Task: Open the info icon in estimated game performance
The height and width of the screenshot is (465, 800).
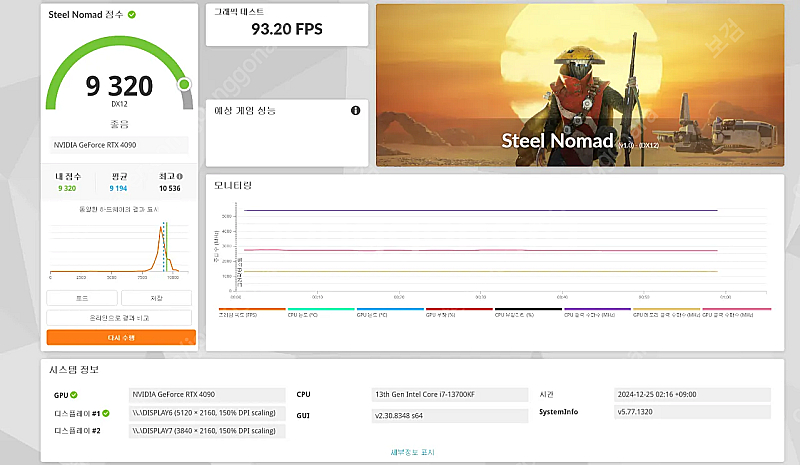Action: (x=356, y=110)
